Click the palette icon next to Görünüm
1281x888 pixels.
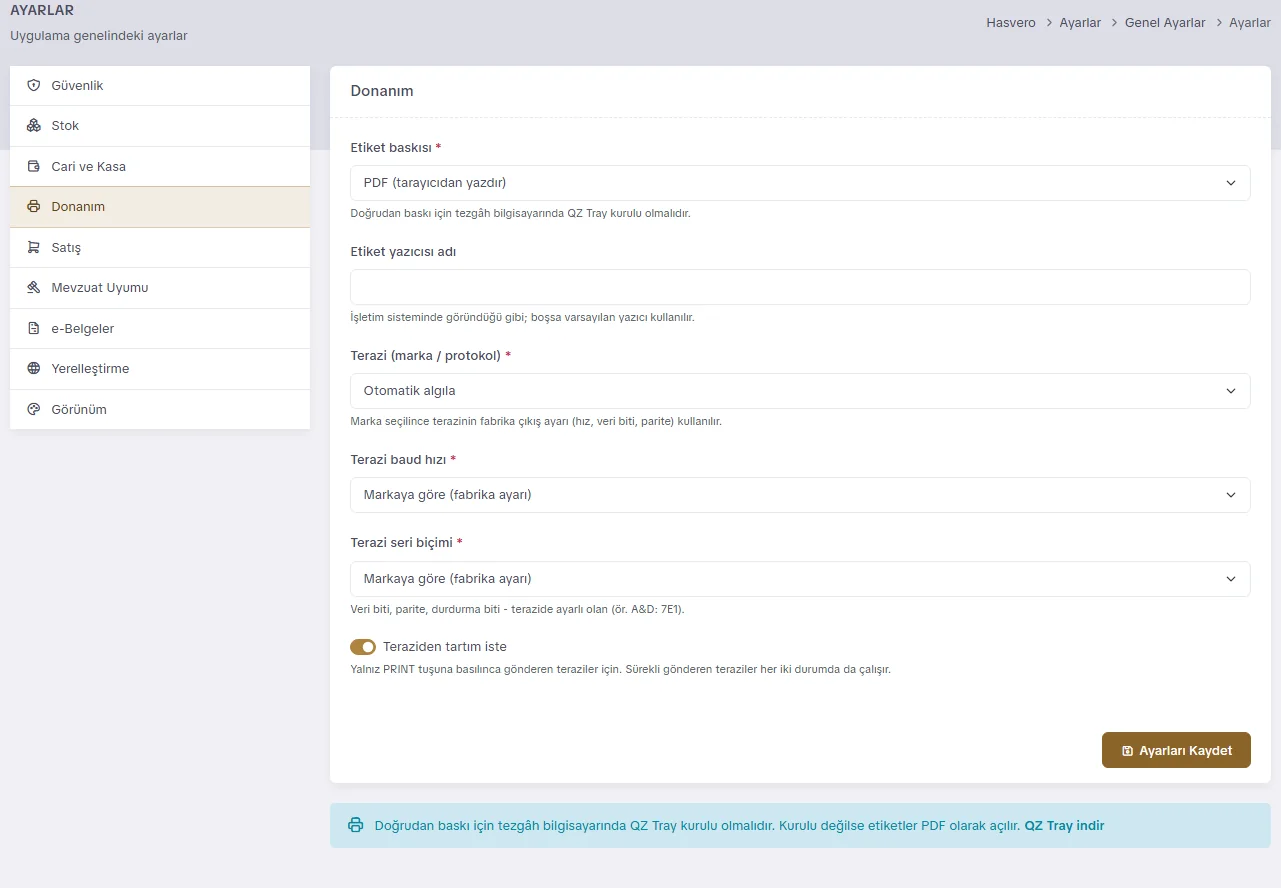pos(33,410)
